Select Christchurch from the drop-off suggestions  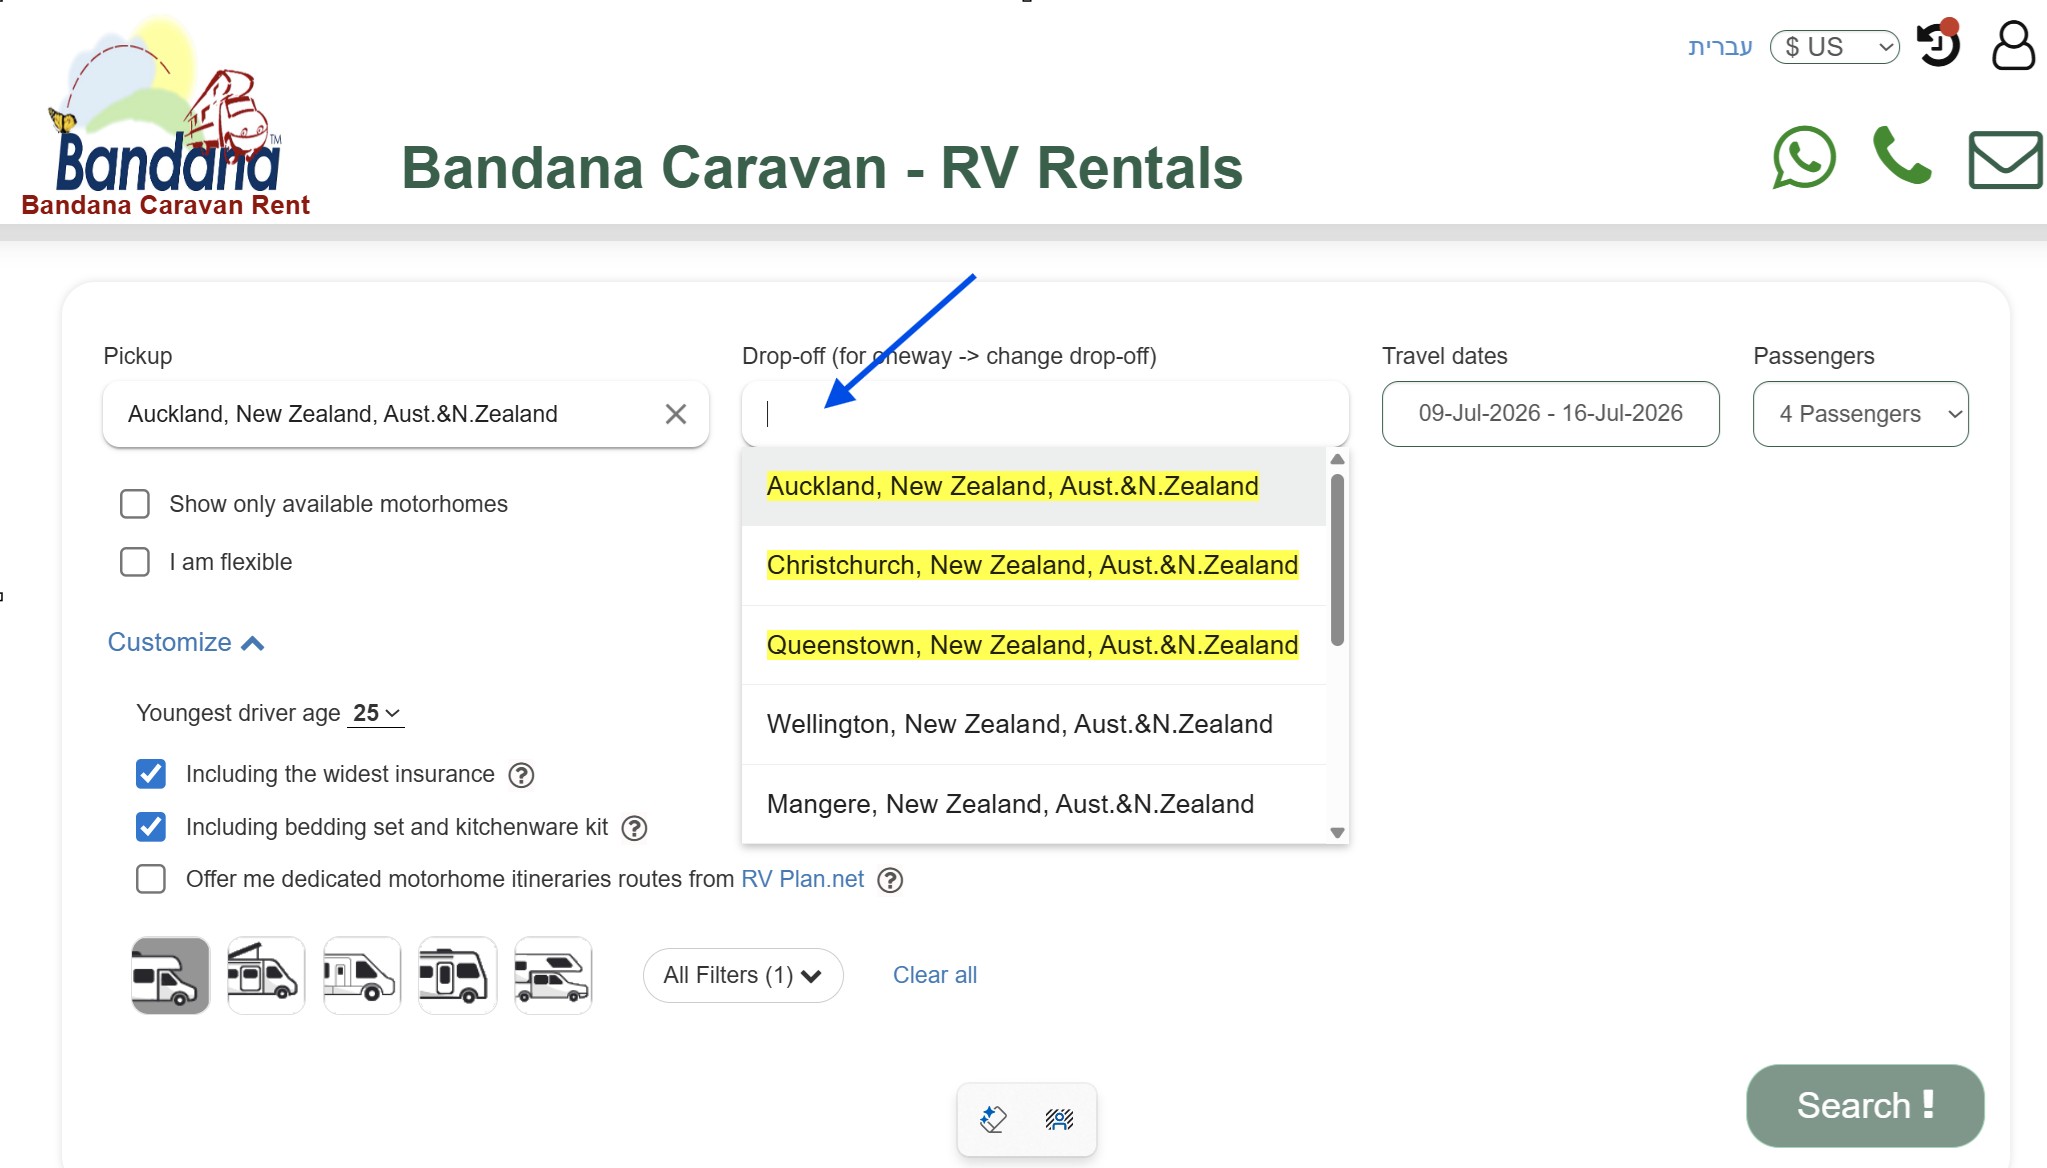click(1031, 564)
